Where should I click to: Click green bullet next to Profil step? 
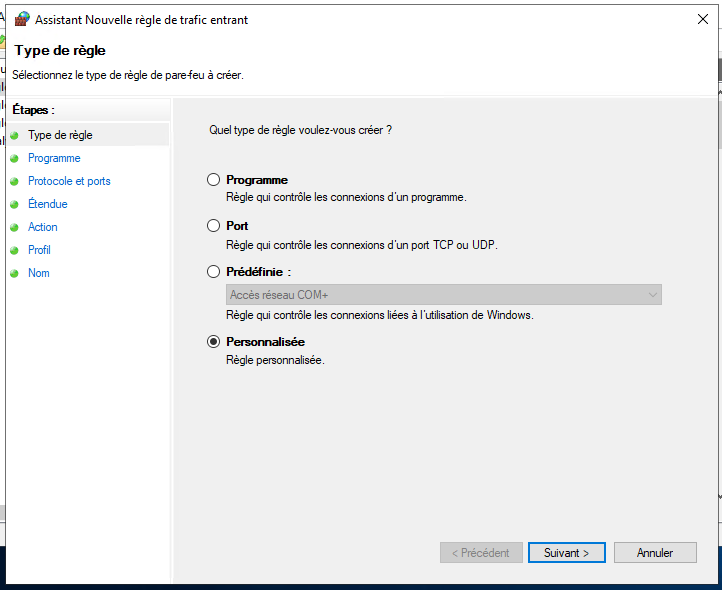coord(14,251)
